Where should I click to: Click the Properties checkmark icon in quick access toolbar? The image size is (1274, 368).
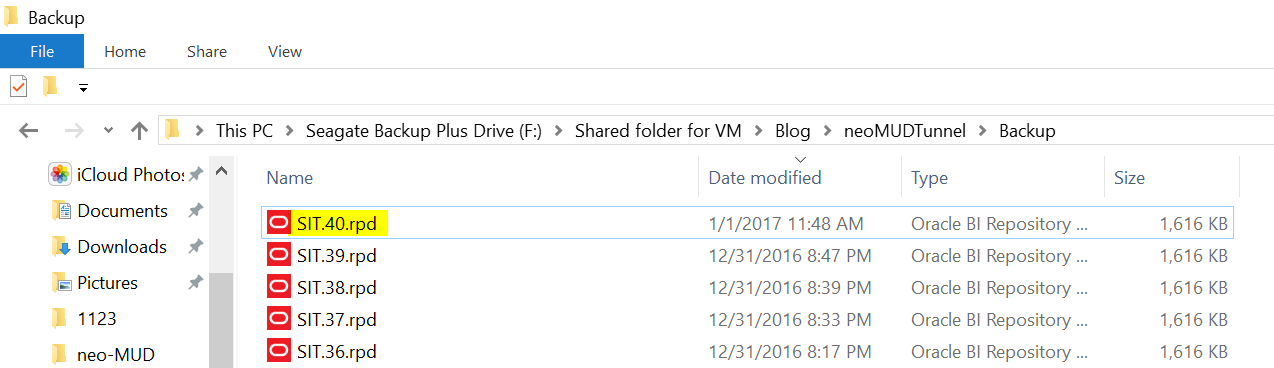[18, 87]
